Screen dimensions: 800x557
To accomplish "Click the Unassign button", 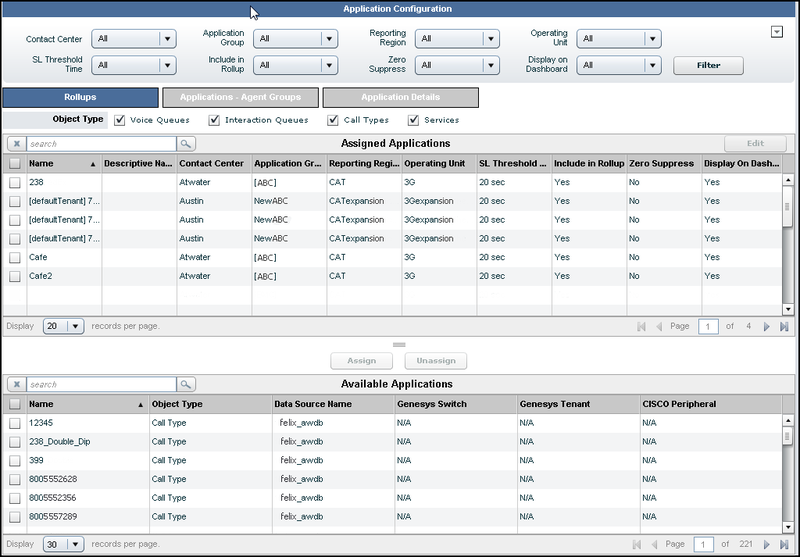I will click(x=436, y=361).
